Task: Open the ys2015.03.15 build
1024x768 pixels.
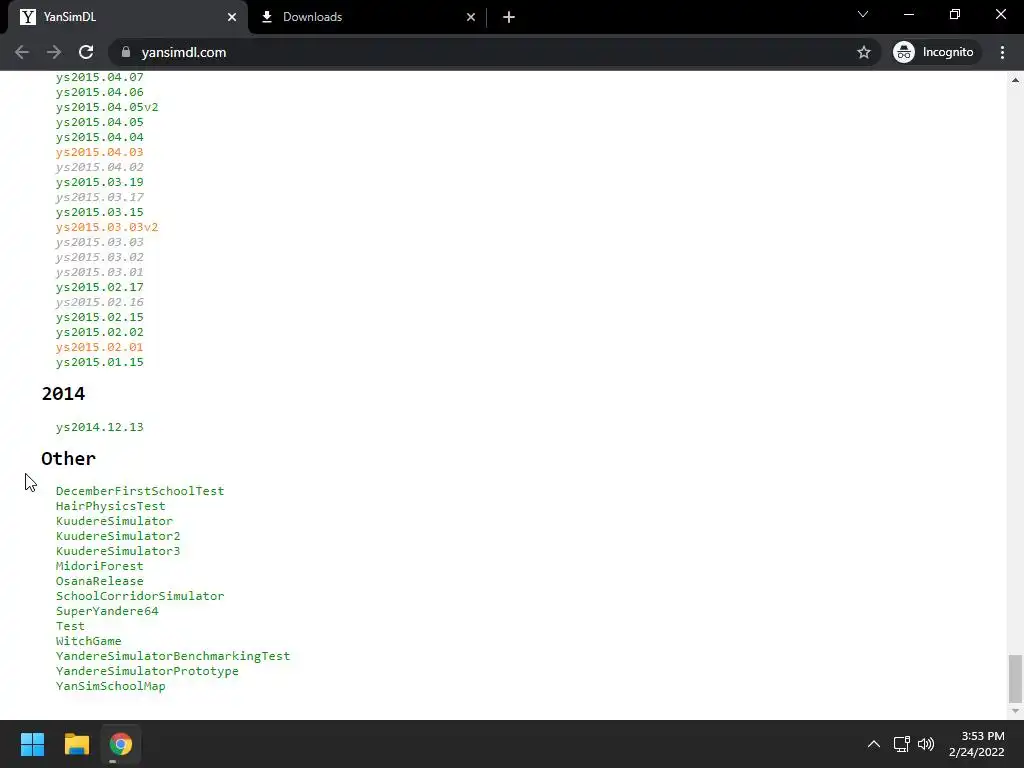Action: (99, 212)
